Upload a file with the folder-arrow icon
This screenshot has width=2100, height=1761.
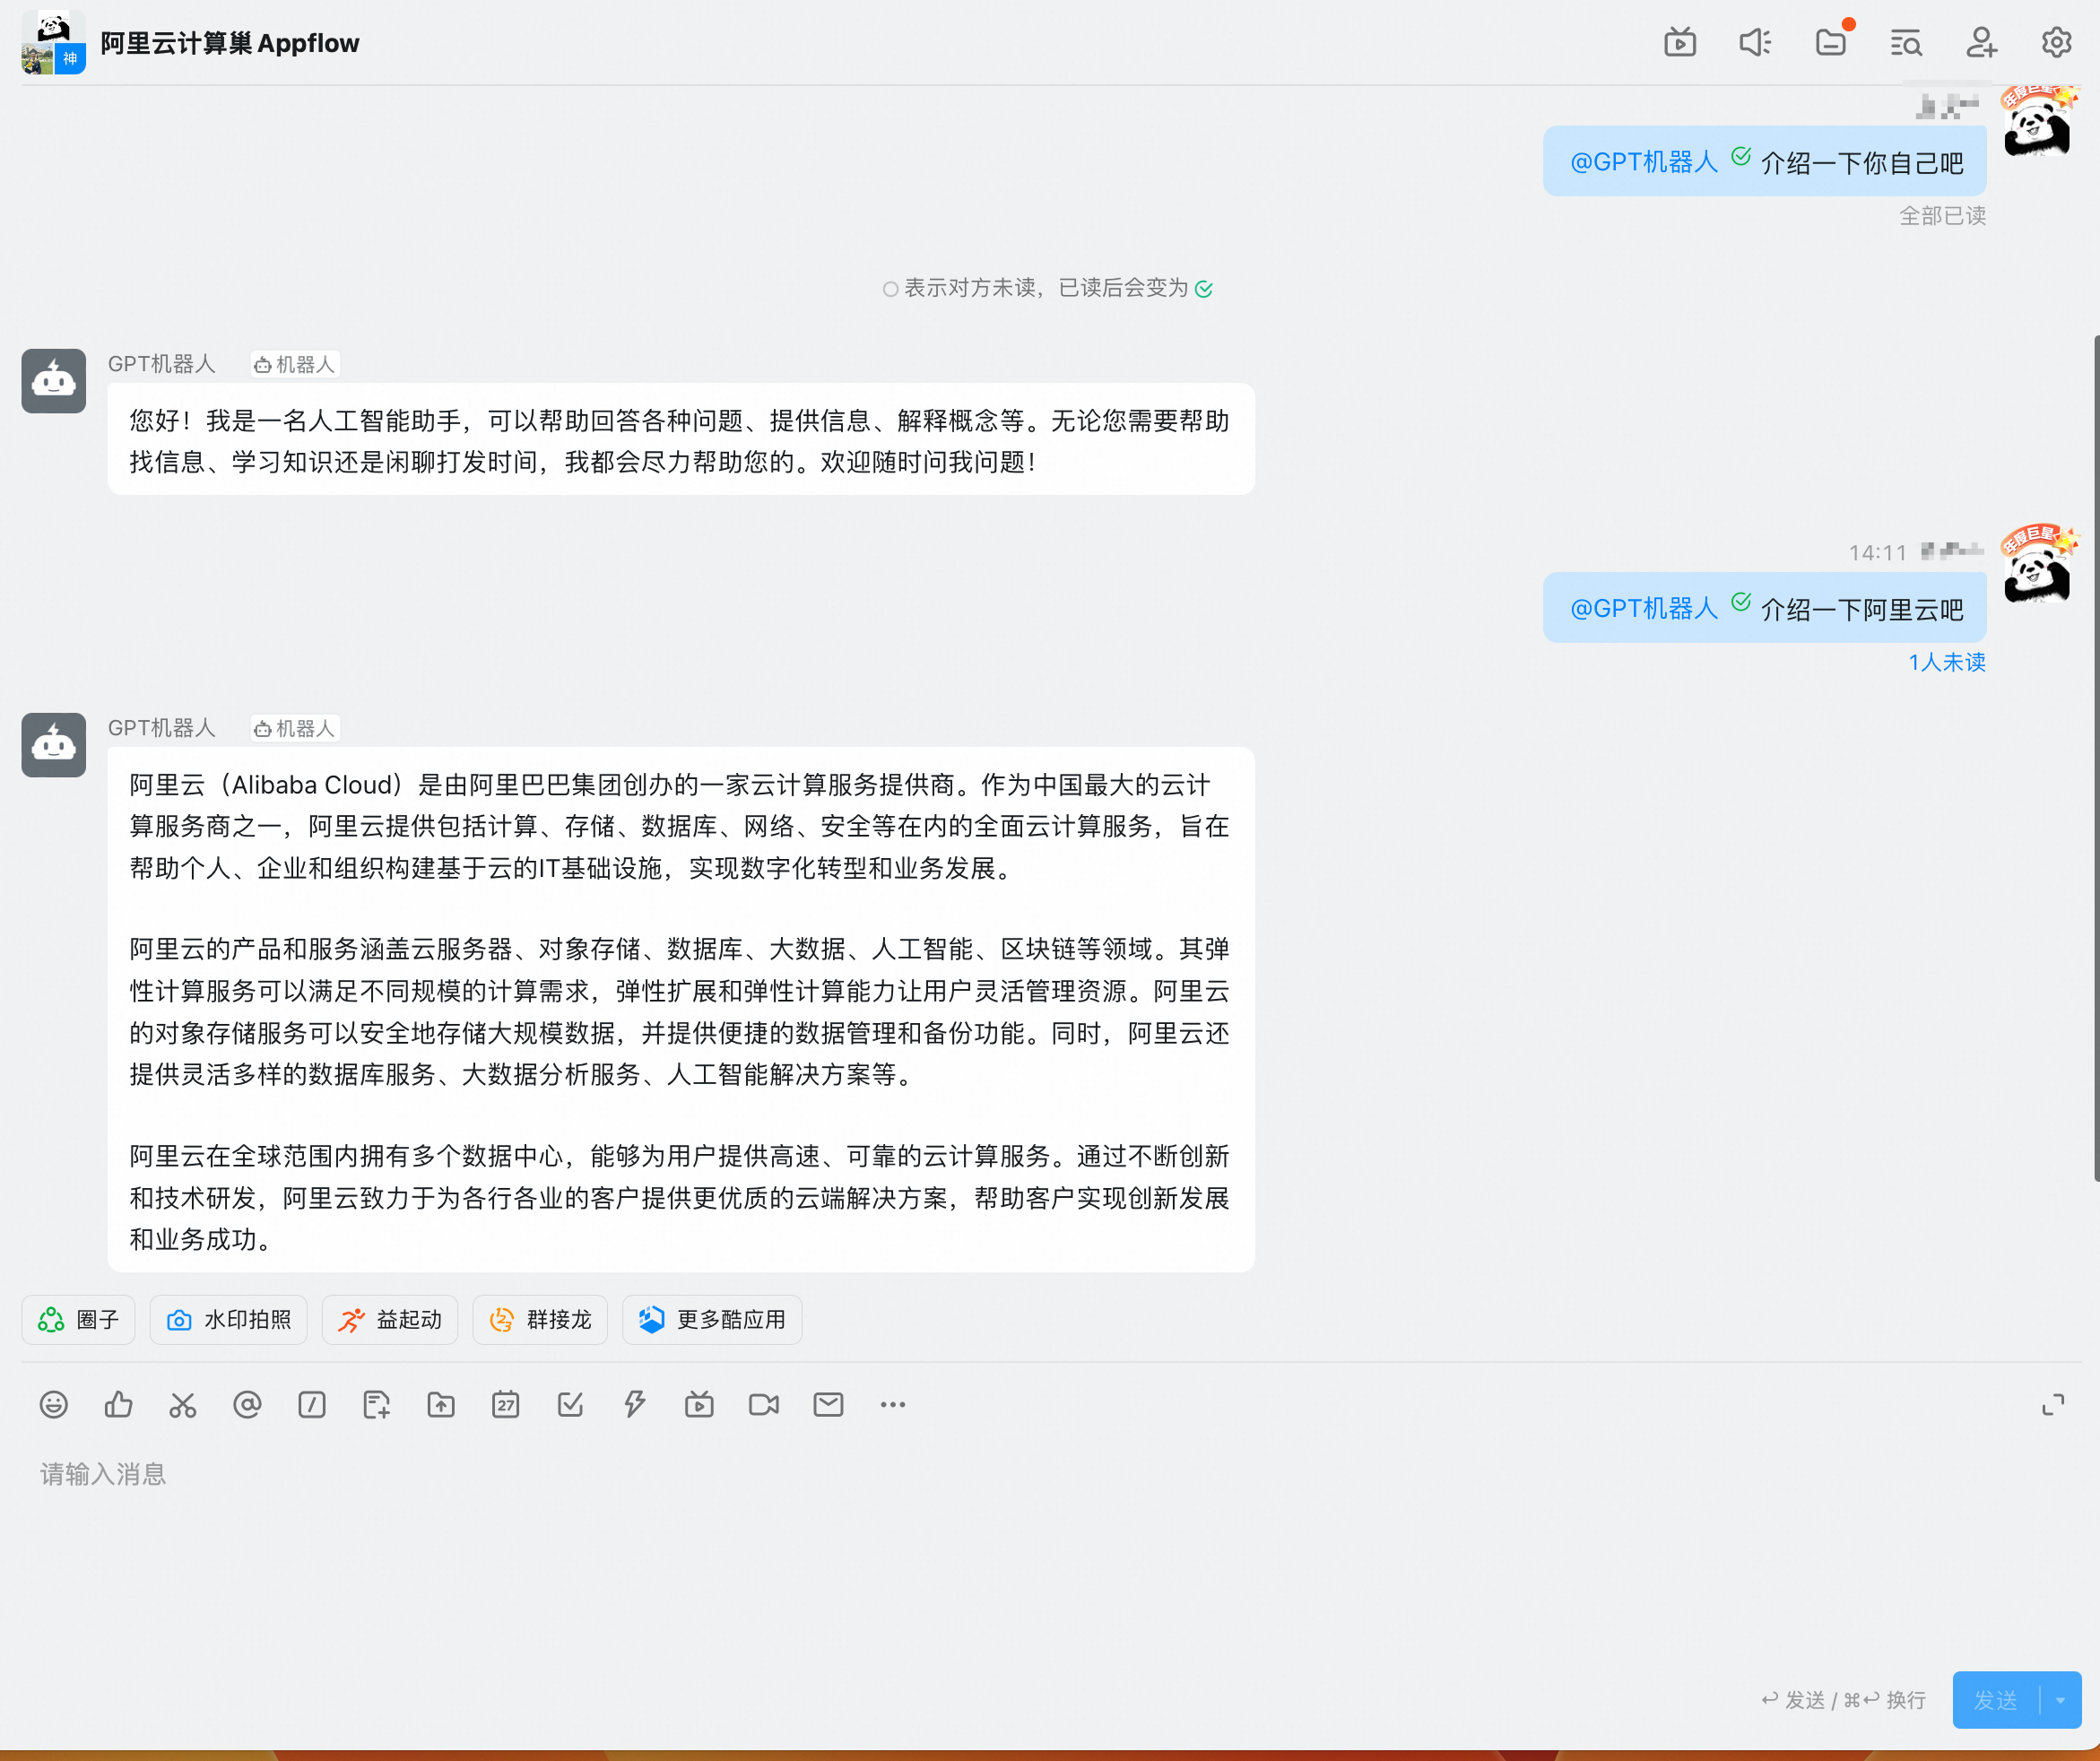click(x=440, y=1404)
